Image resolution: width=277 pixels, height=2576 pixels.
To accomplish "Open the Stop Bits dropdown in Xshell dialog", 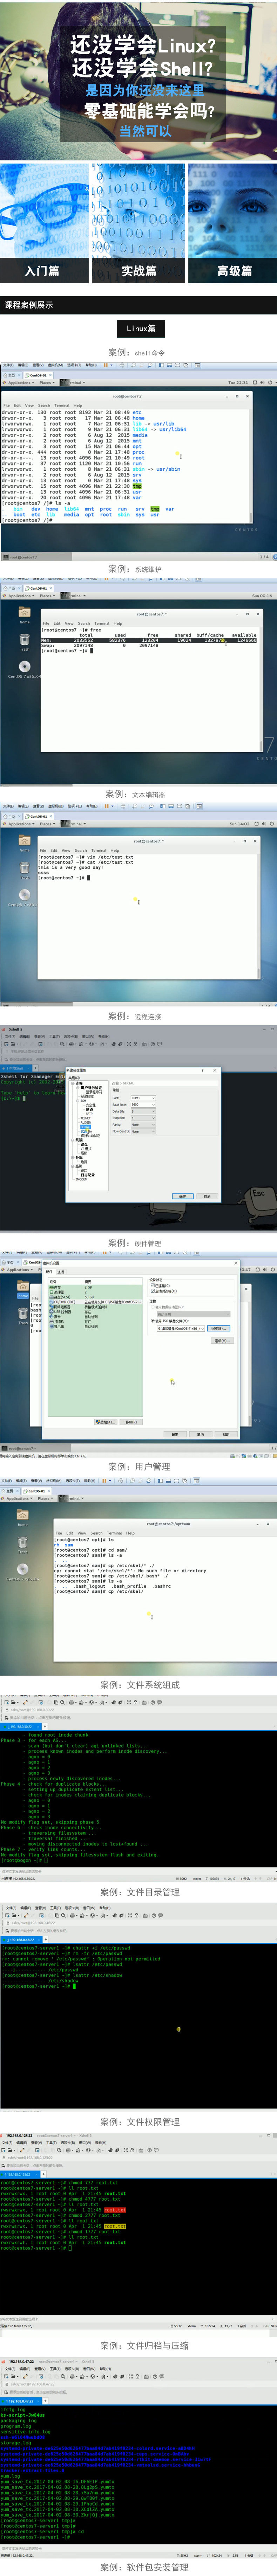I will (x=143, y=1118).
